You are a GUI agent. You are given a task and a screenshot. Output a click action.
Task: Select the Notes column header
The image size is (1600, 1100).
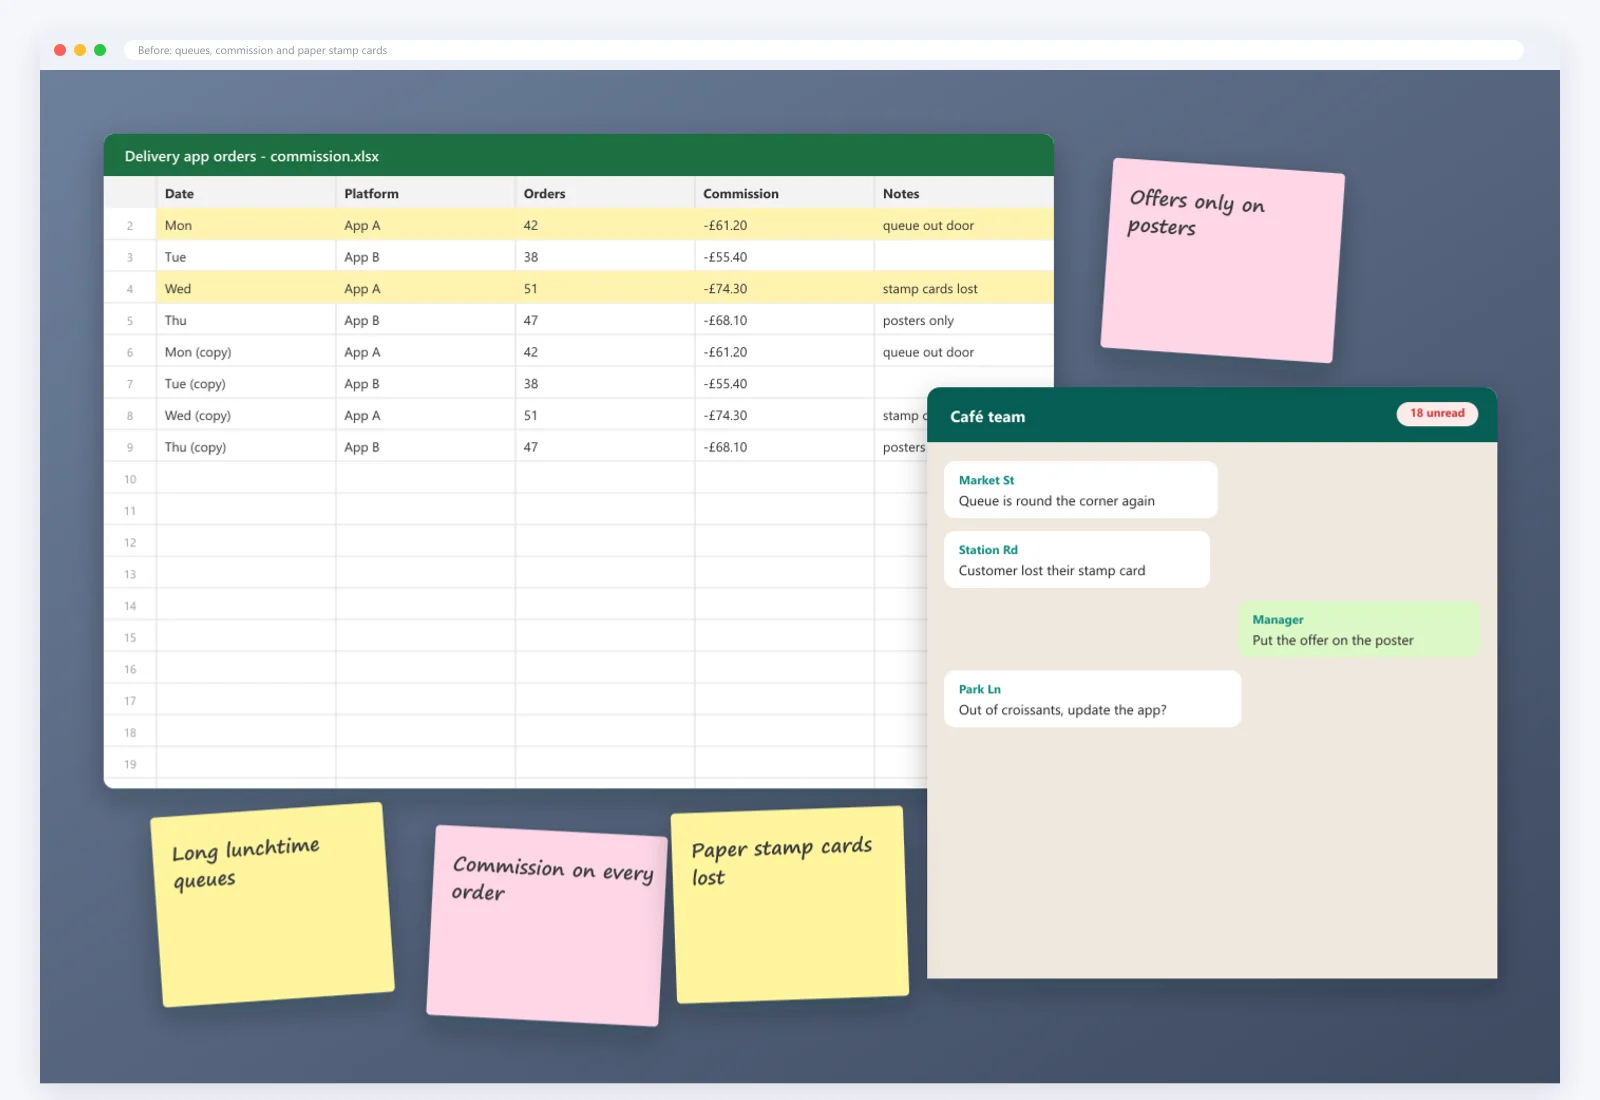[964, 193]
